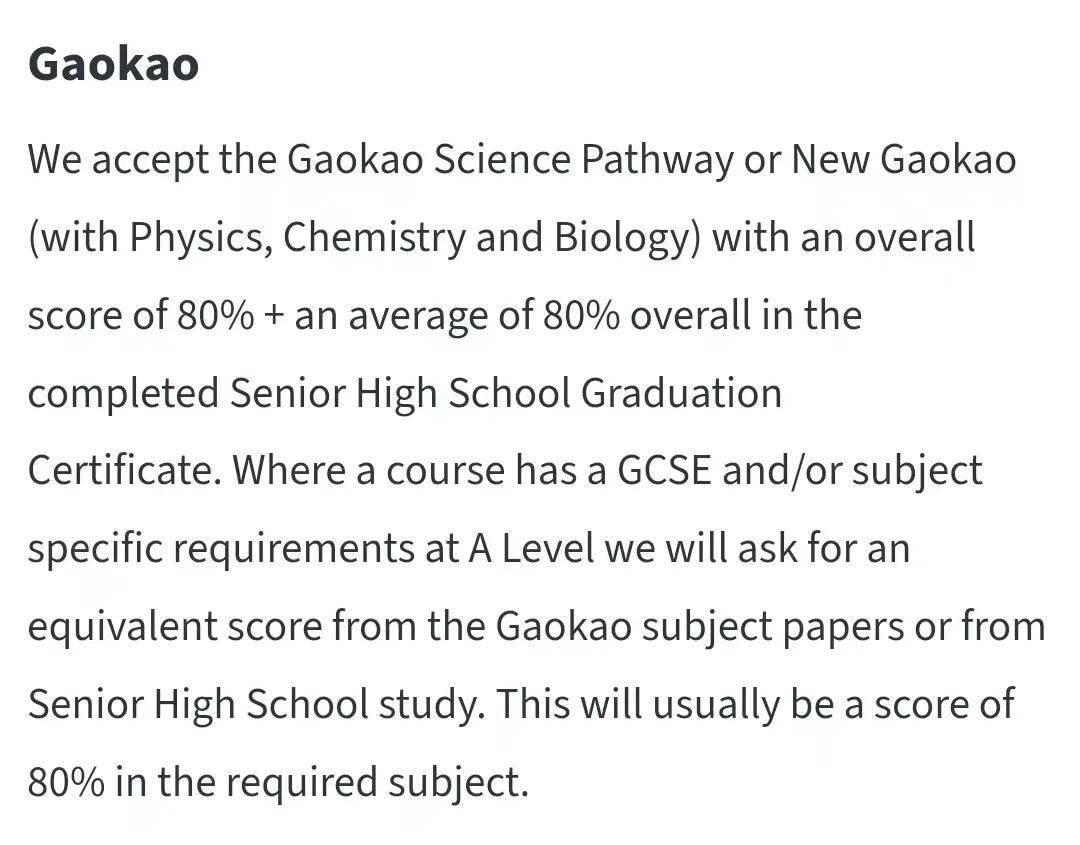Screen dimensions: 1080x845
Task: Click the 'A Level' text
Action: coord(531,549)
